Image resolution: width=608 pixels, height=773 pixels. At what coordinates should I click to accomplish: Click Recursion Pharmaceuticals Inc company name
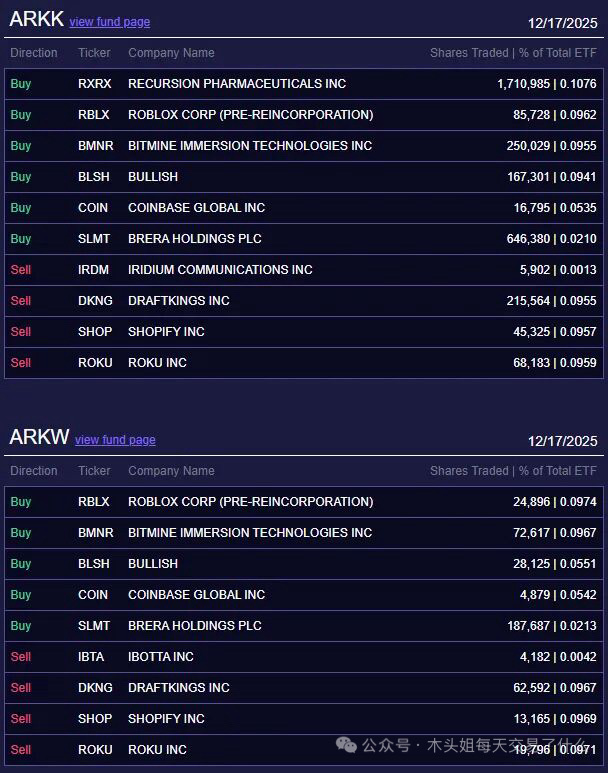point(237,84)
